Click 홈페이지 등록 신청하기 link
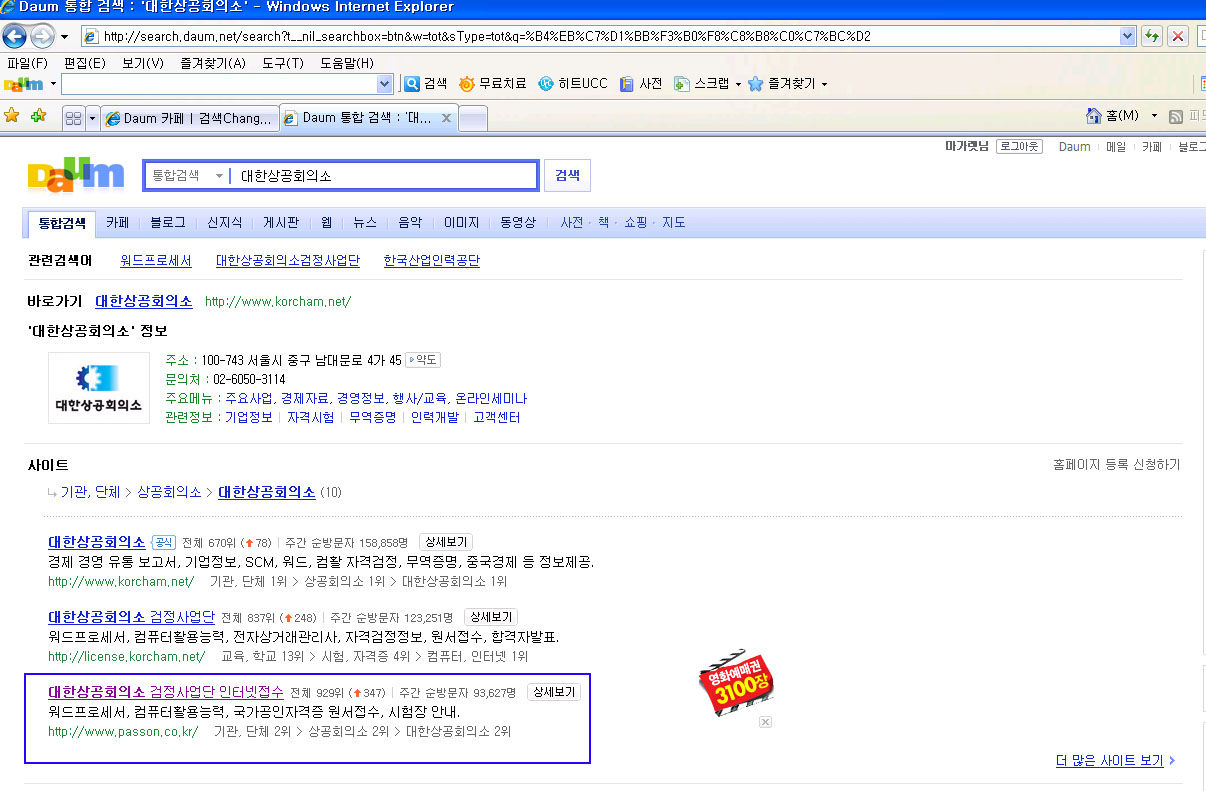Viewport: 1206px width, 791px height. point(1116,465)
